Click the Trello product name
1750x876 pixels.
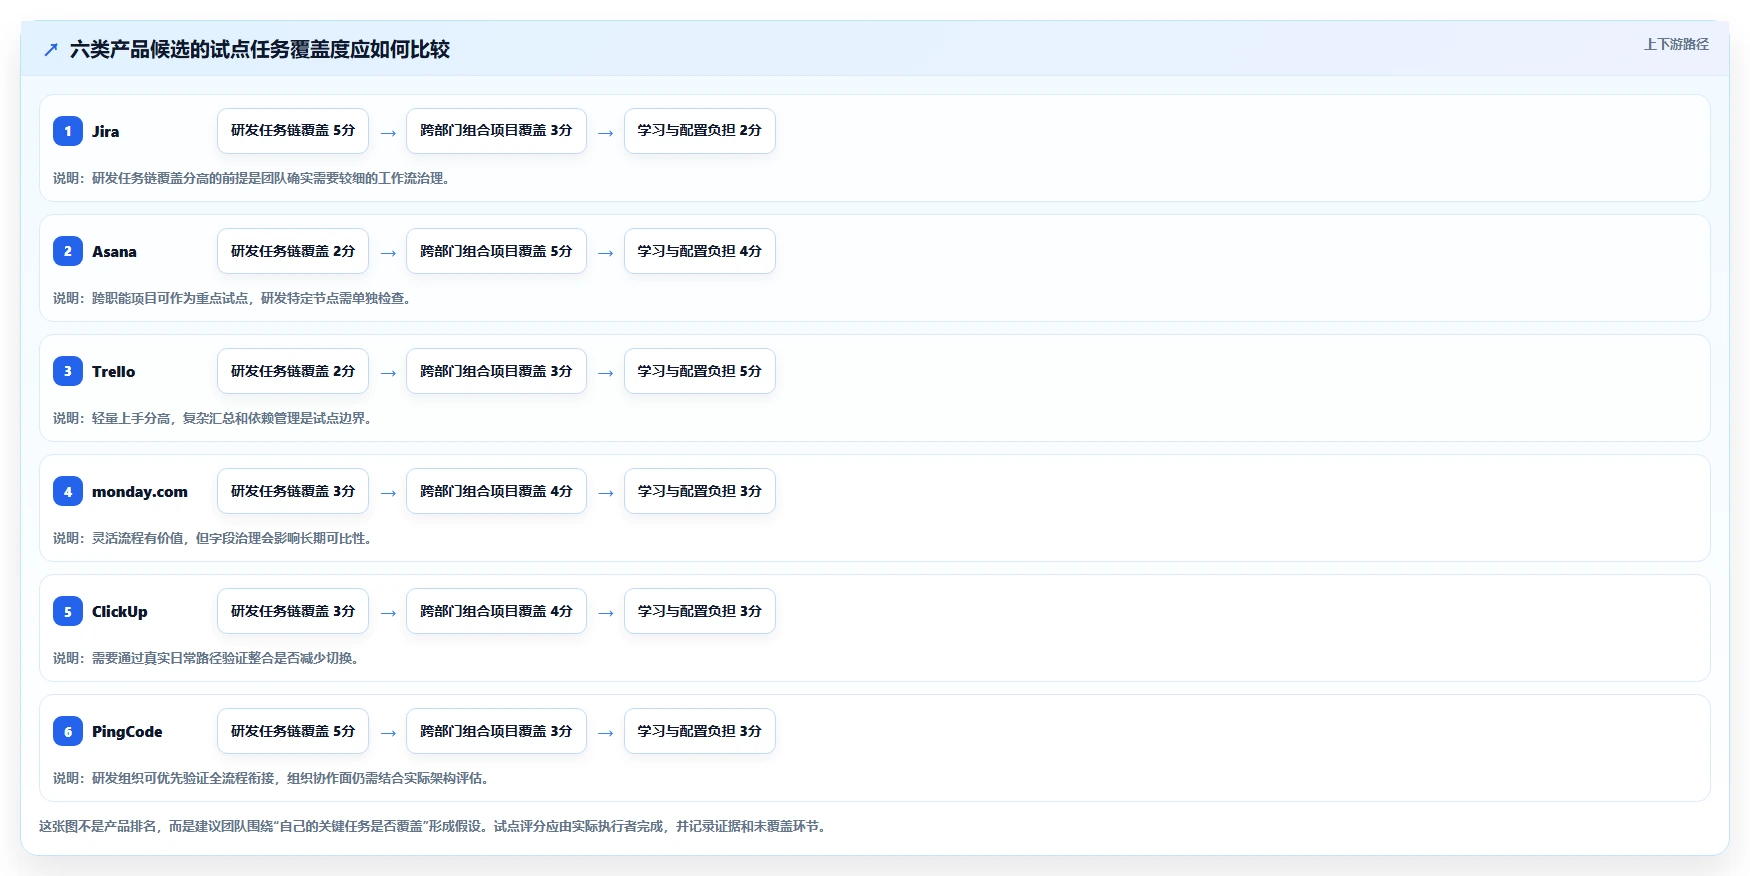[113, 371]
